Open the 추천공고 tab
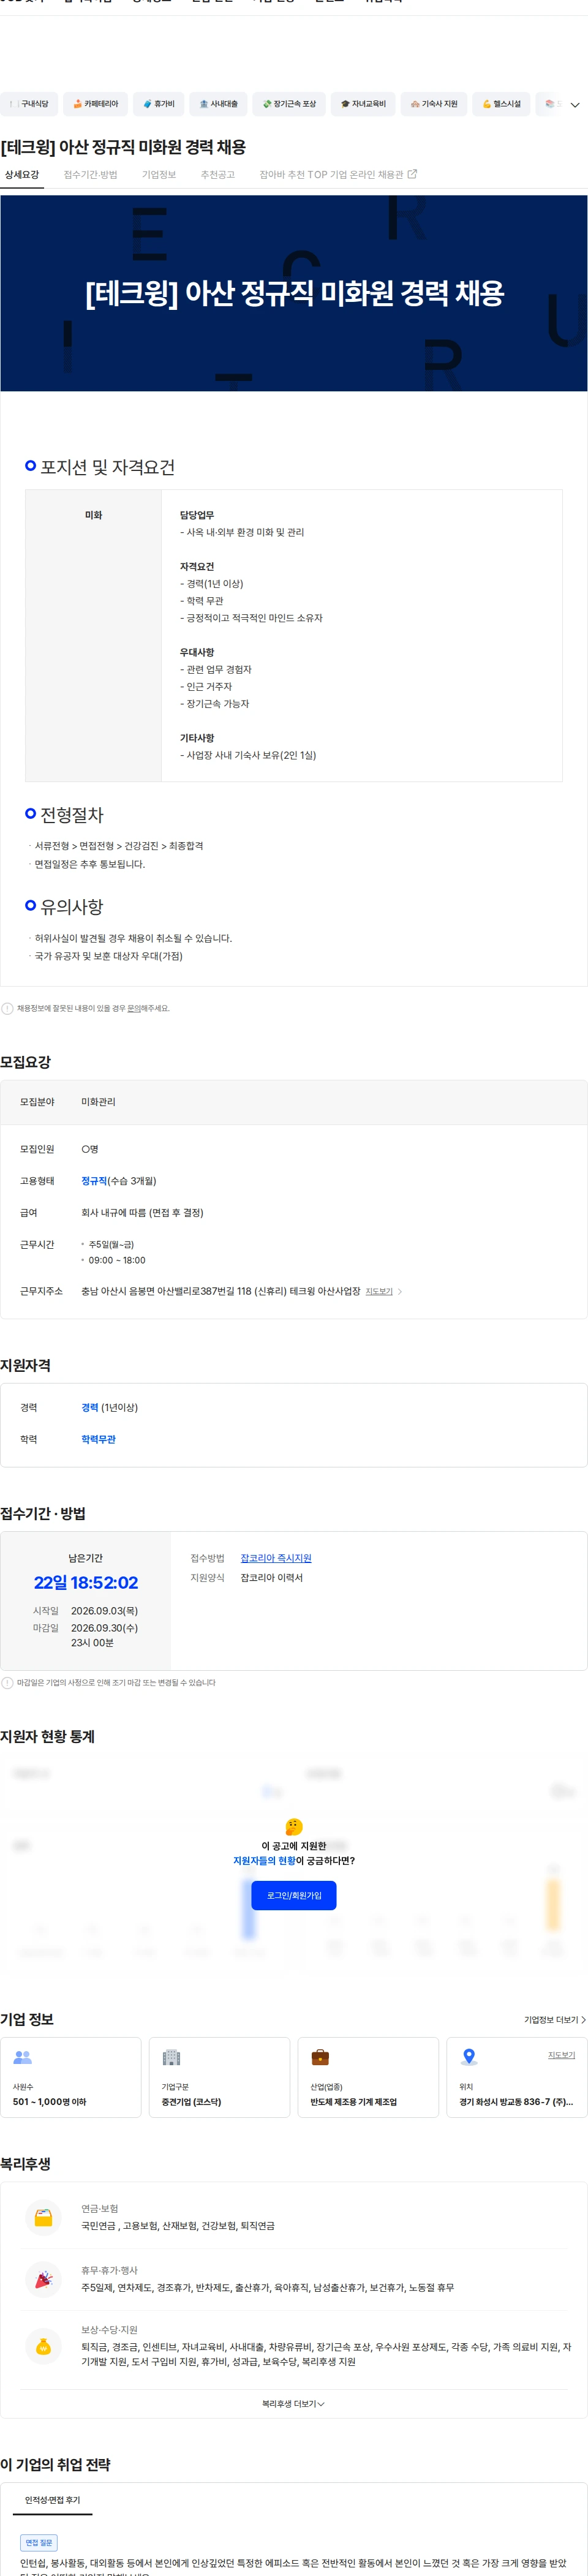Image resolution: width=588 pixels, height=2576 pixels. click(x=218, y=175)
